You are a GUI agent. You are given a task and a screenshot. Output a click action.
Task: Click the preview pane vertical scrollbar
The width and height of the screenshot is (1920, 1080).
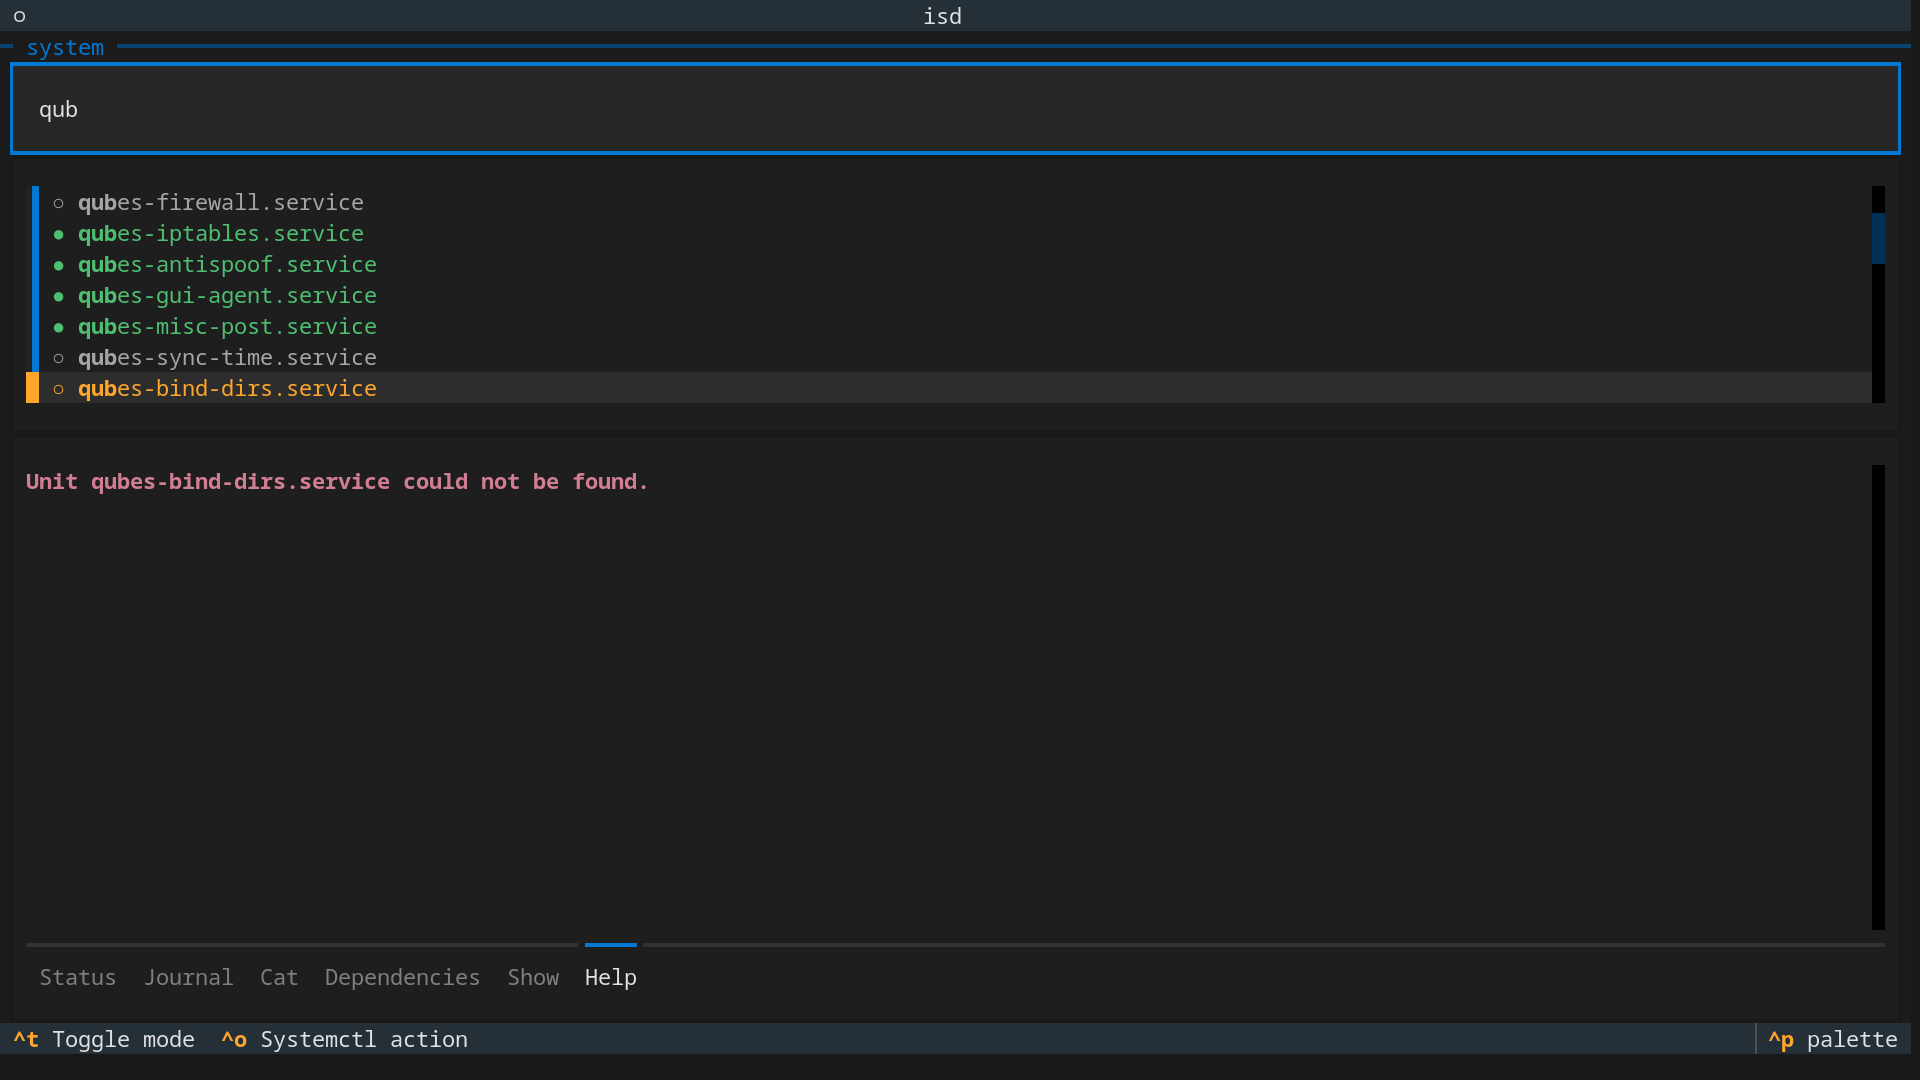click(x=1878, y=697)
